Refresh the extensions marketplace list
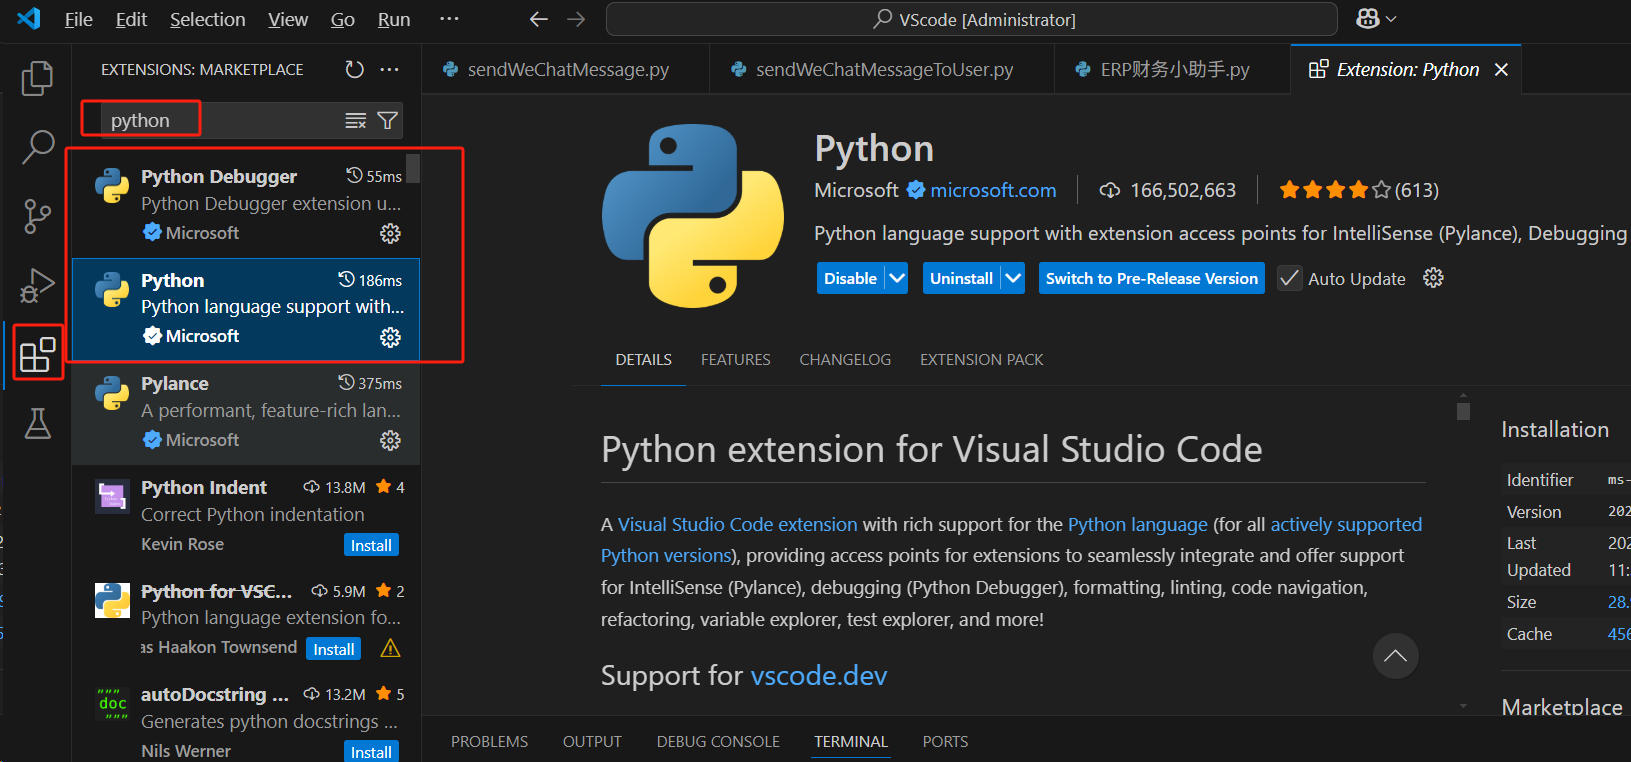Image resolution: width=1631 pixels, height=762 pixels. pos(354,69)
